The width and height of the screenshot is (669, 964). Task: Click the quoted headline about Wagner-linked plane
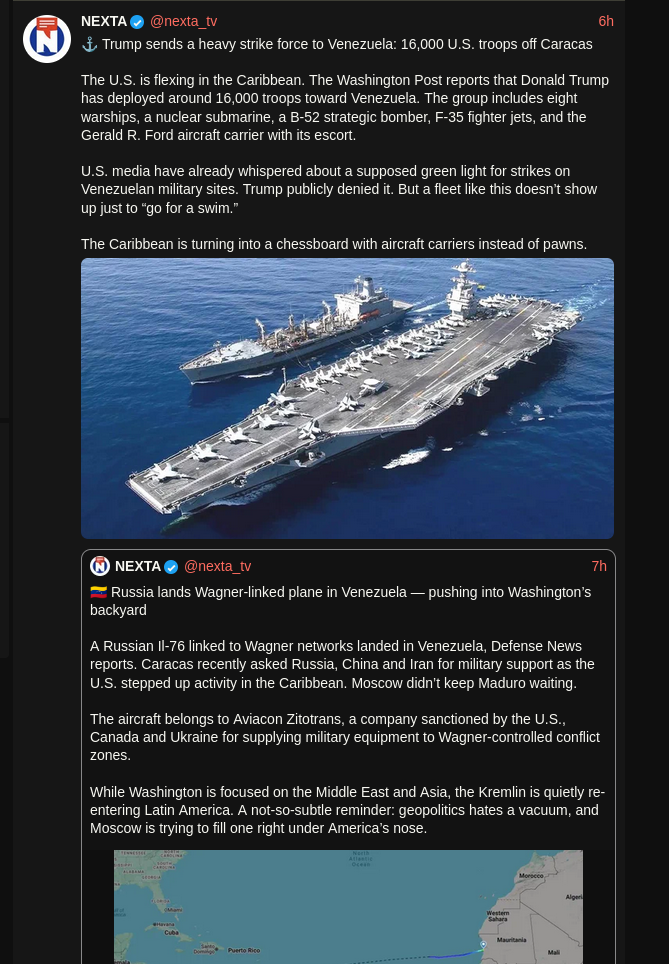tap(341, 601)
